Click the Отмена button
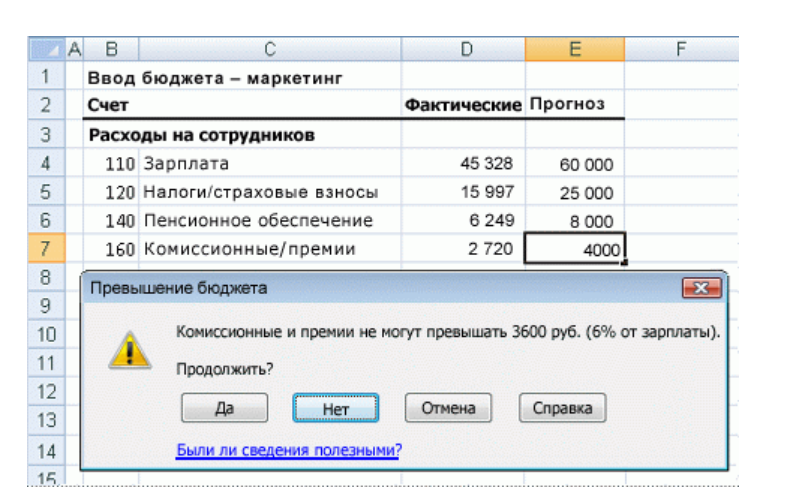Viewport: 795px width, 502px height. (446, 408)
